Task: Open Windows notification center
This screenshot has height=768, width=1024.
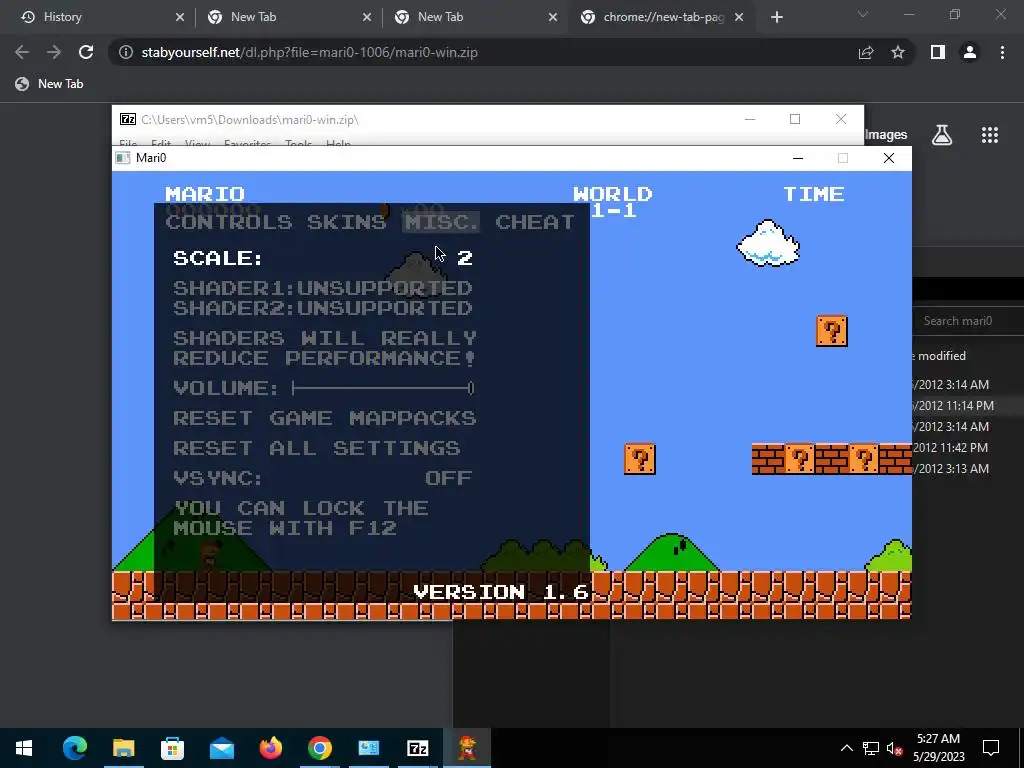Action: pos(991,748)
